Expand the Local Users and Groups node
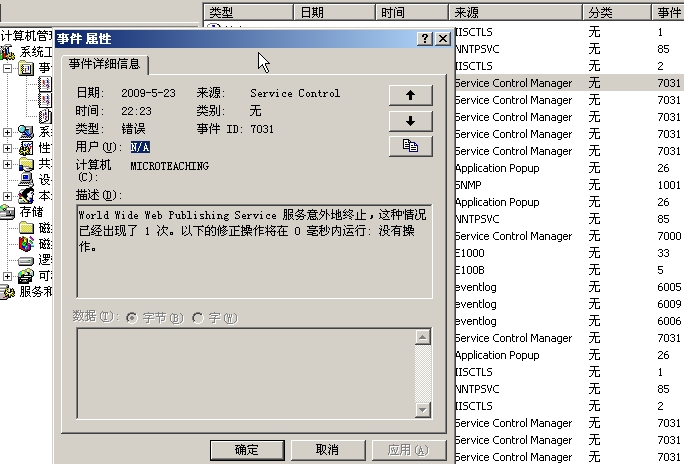The width and height of the screenshot is (684, 464). [x=7, y=196]
